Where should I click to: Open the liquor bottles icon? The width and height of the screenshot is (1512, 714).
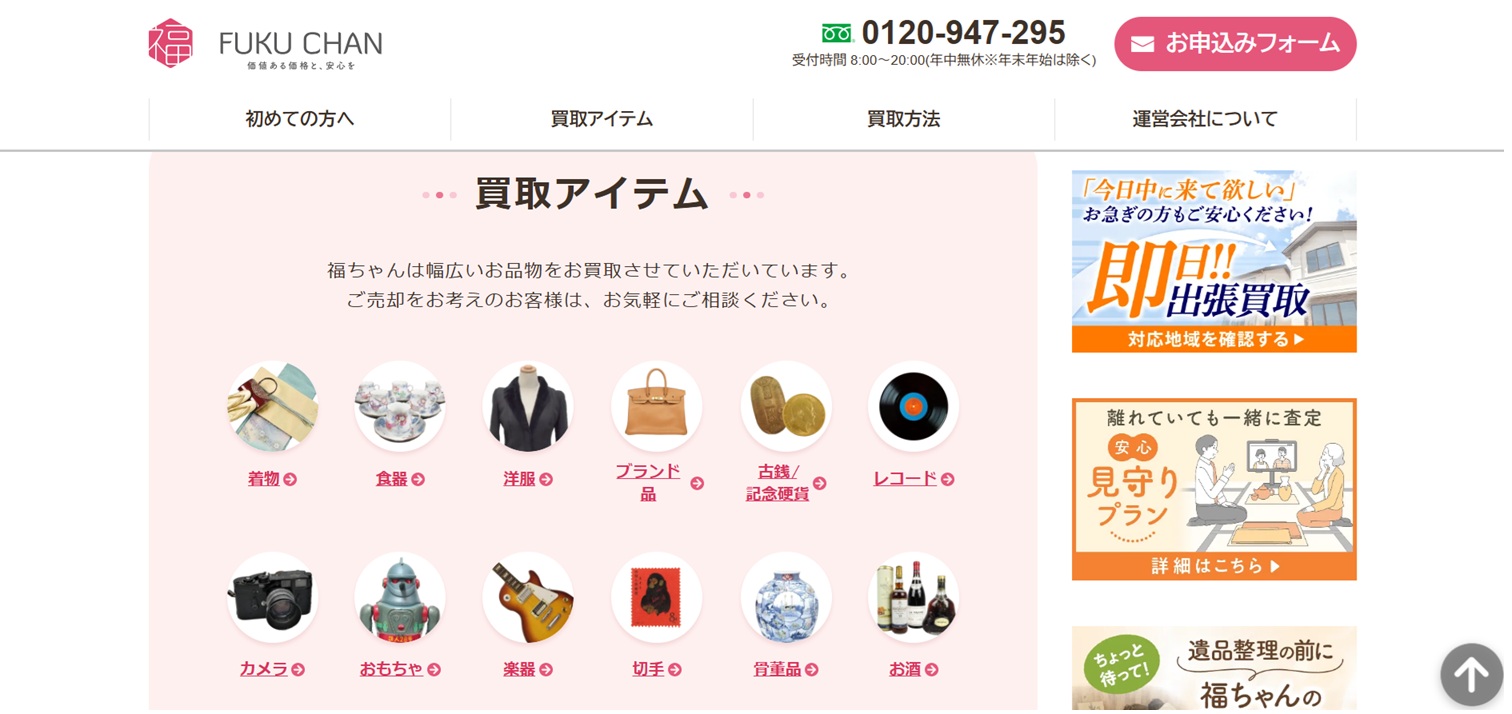(x=914, y=598)
